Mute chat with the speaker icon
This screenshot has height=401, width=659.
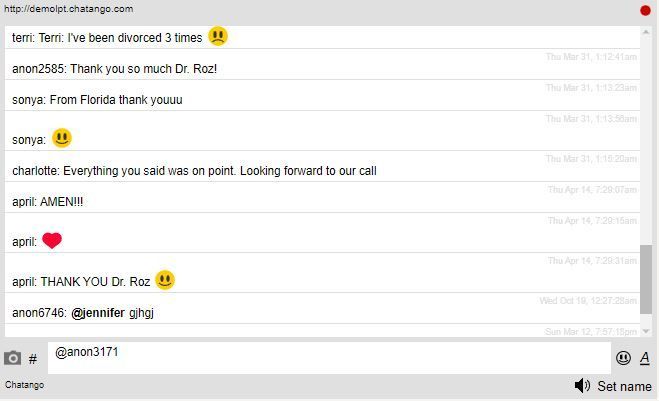[582, 385]
